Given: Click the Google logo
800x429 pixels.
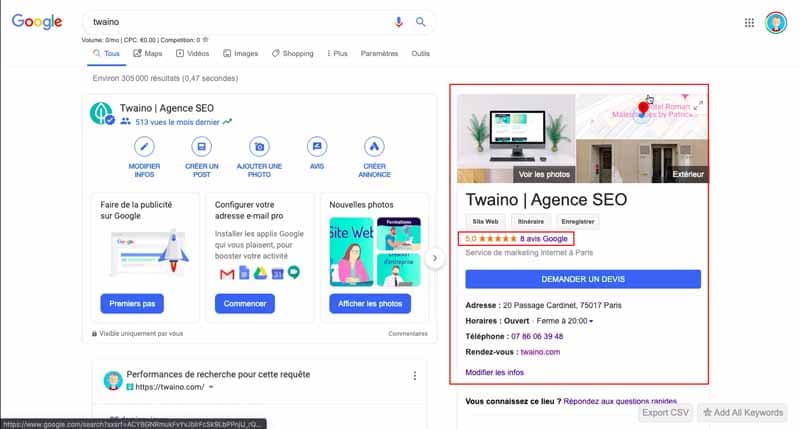Looking at the screenshot, I should 37,21.
